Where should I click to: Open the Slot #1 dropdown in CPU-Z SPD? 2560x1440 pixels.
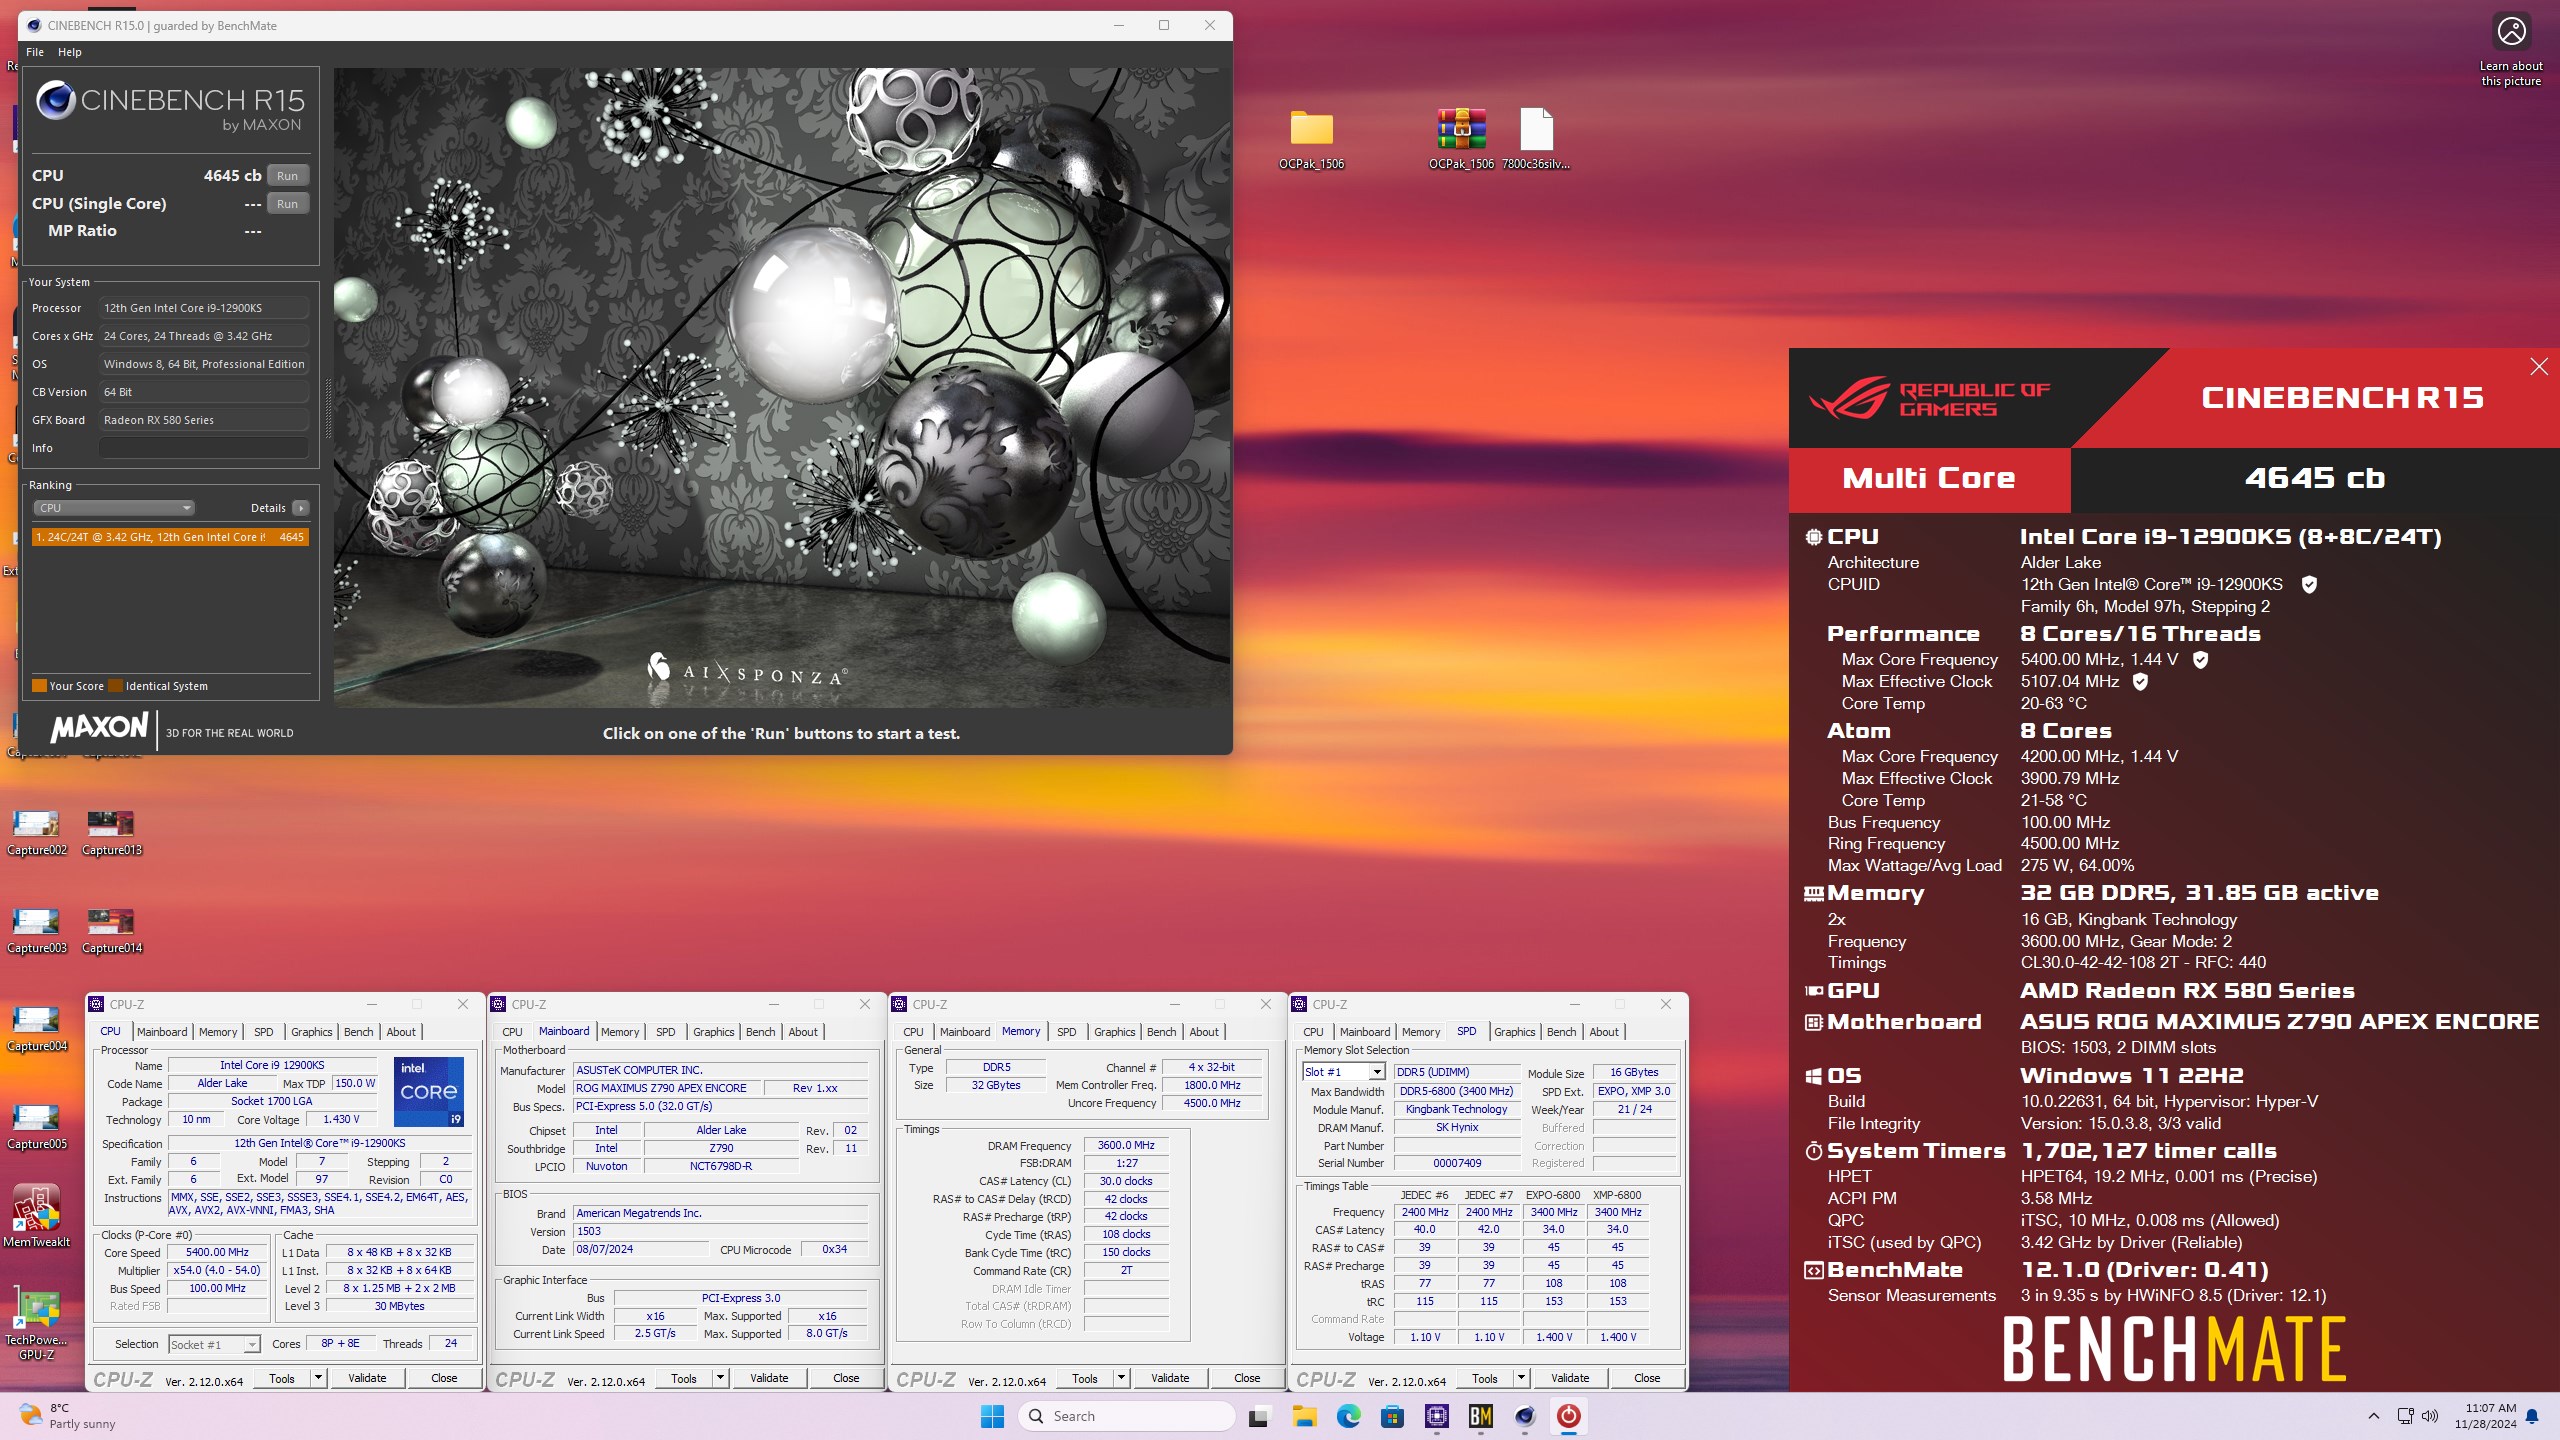1343,1072
